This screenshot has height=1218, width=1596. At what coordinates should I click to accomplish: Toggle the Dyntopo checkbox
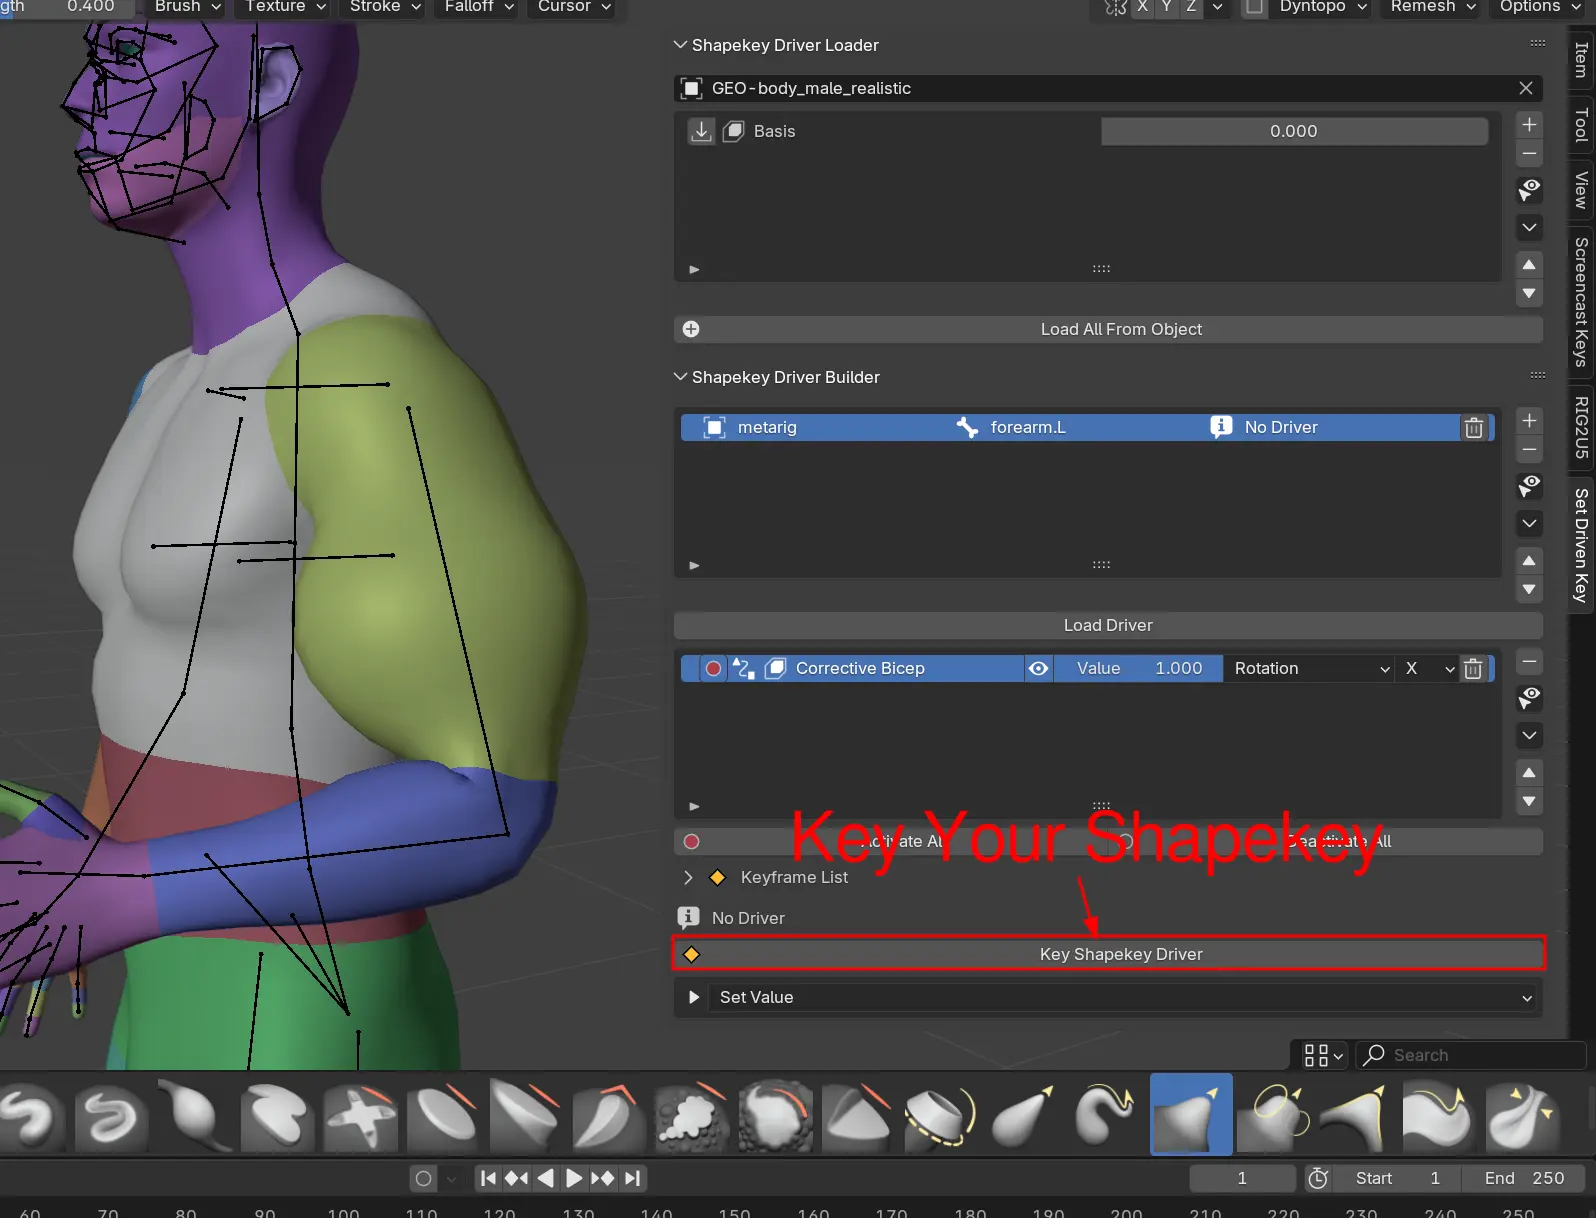click(x=1254, y=7)
